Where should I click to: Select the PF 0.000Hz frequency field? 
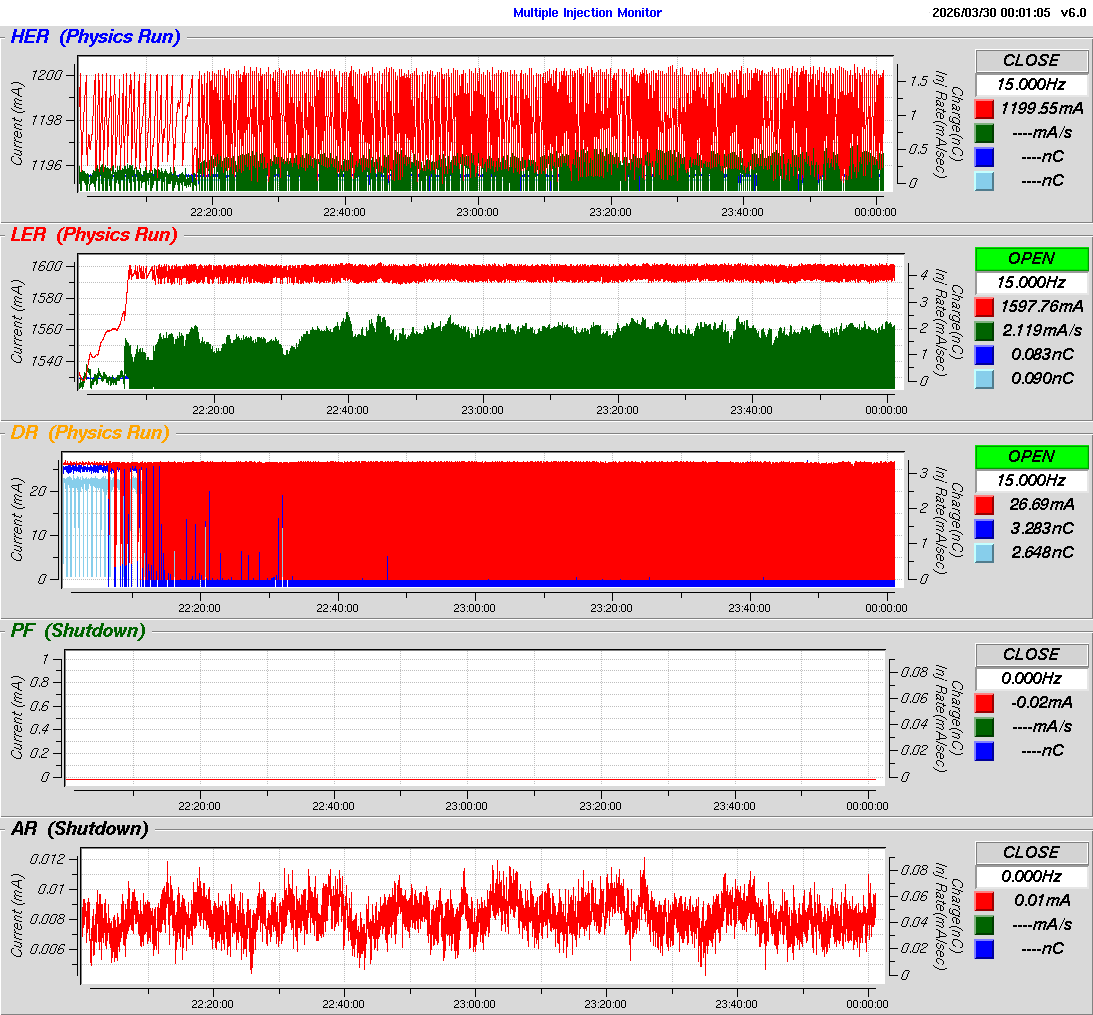(x=1031, y=678)
